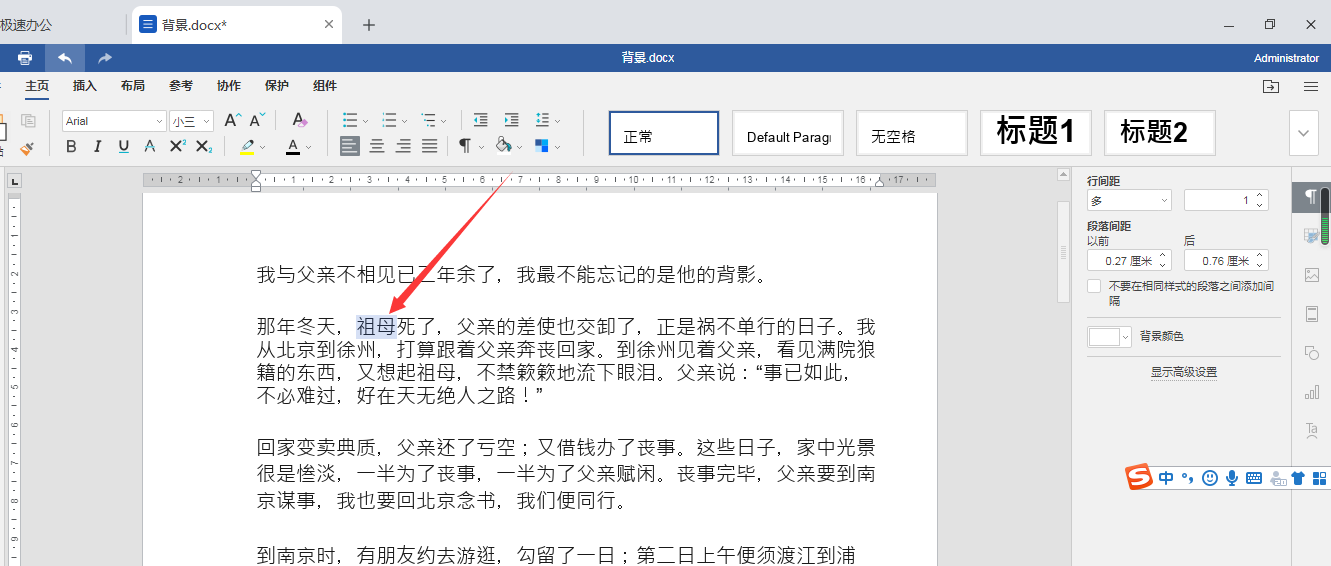Image resolution: width=1331 pixels, height=566 pixels.
Task: Expand the multilevel list options
Action: (444, 121)
